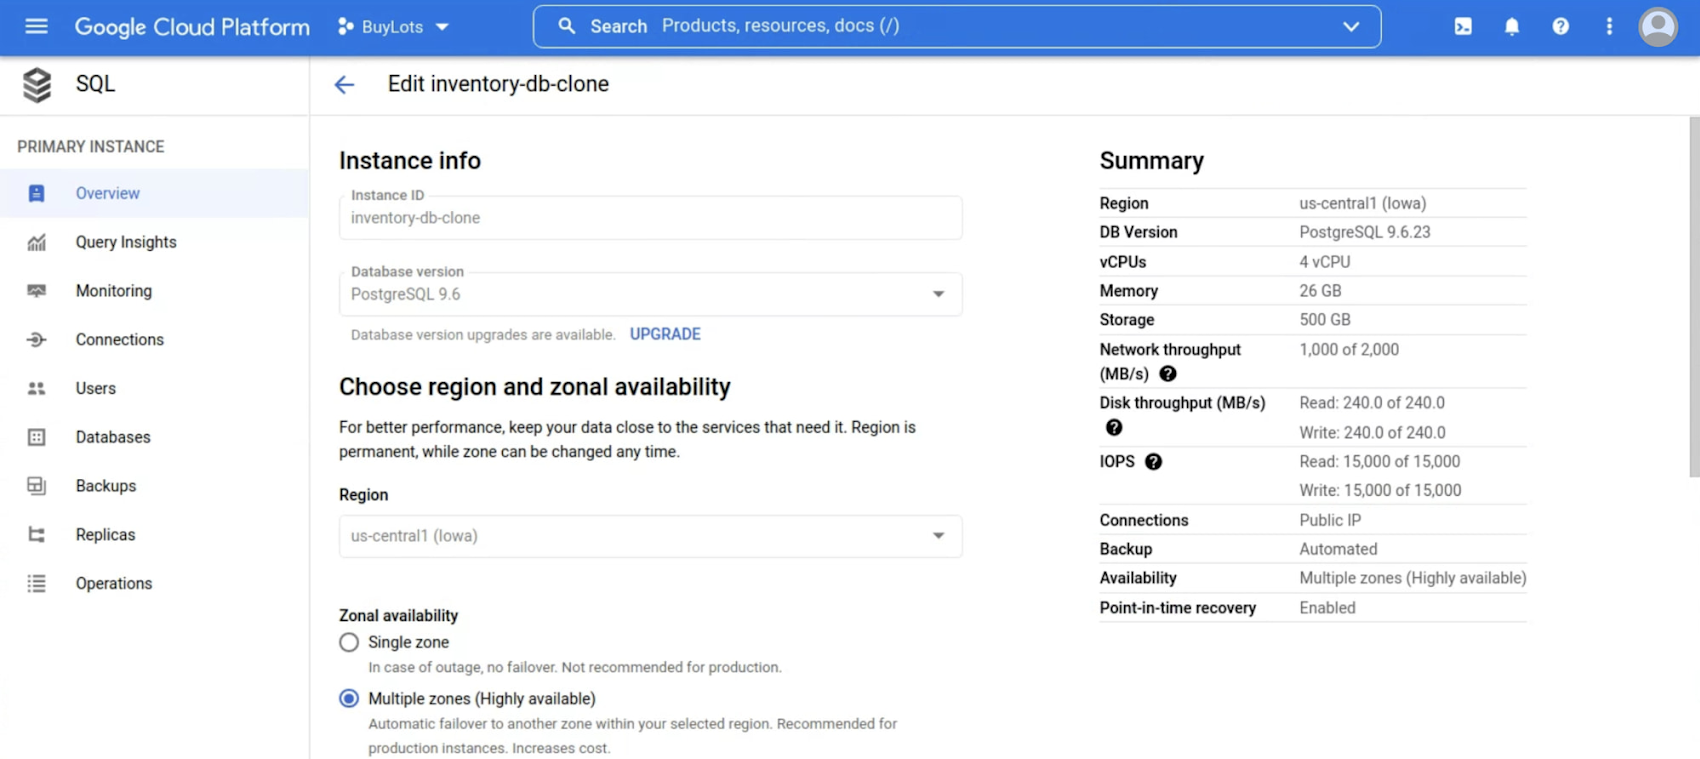Viewport: 1700px width, 759px height.
Task: Show Network throughput help tooltip icon
Action: [x=1167, y=374]
